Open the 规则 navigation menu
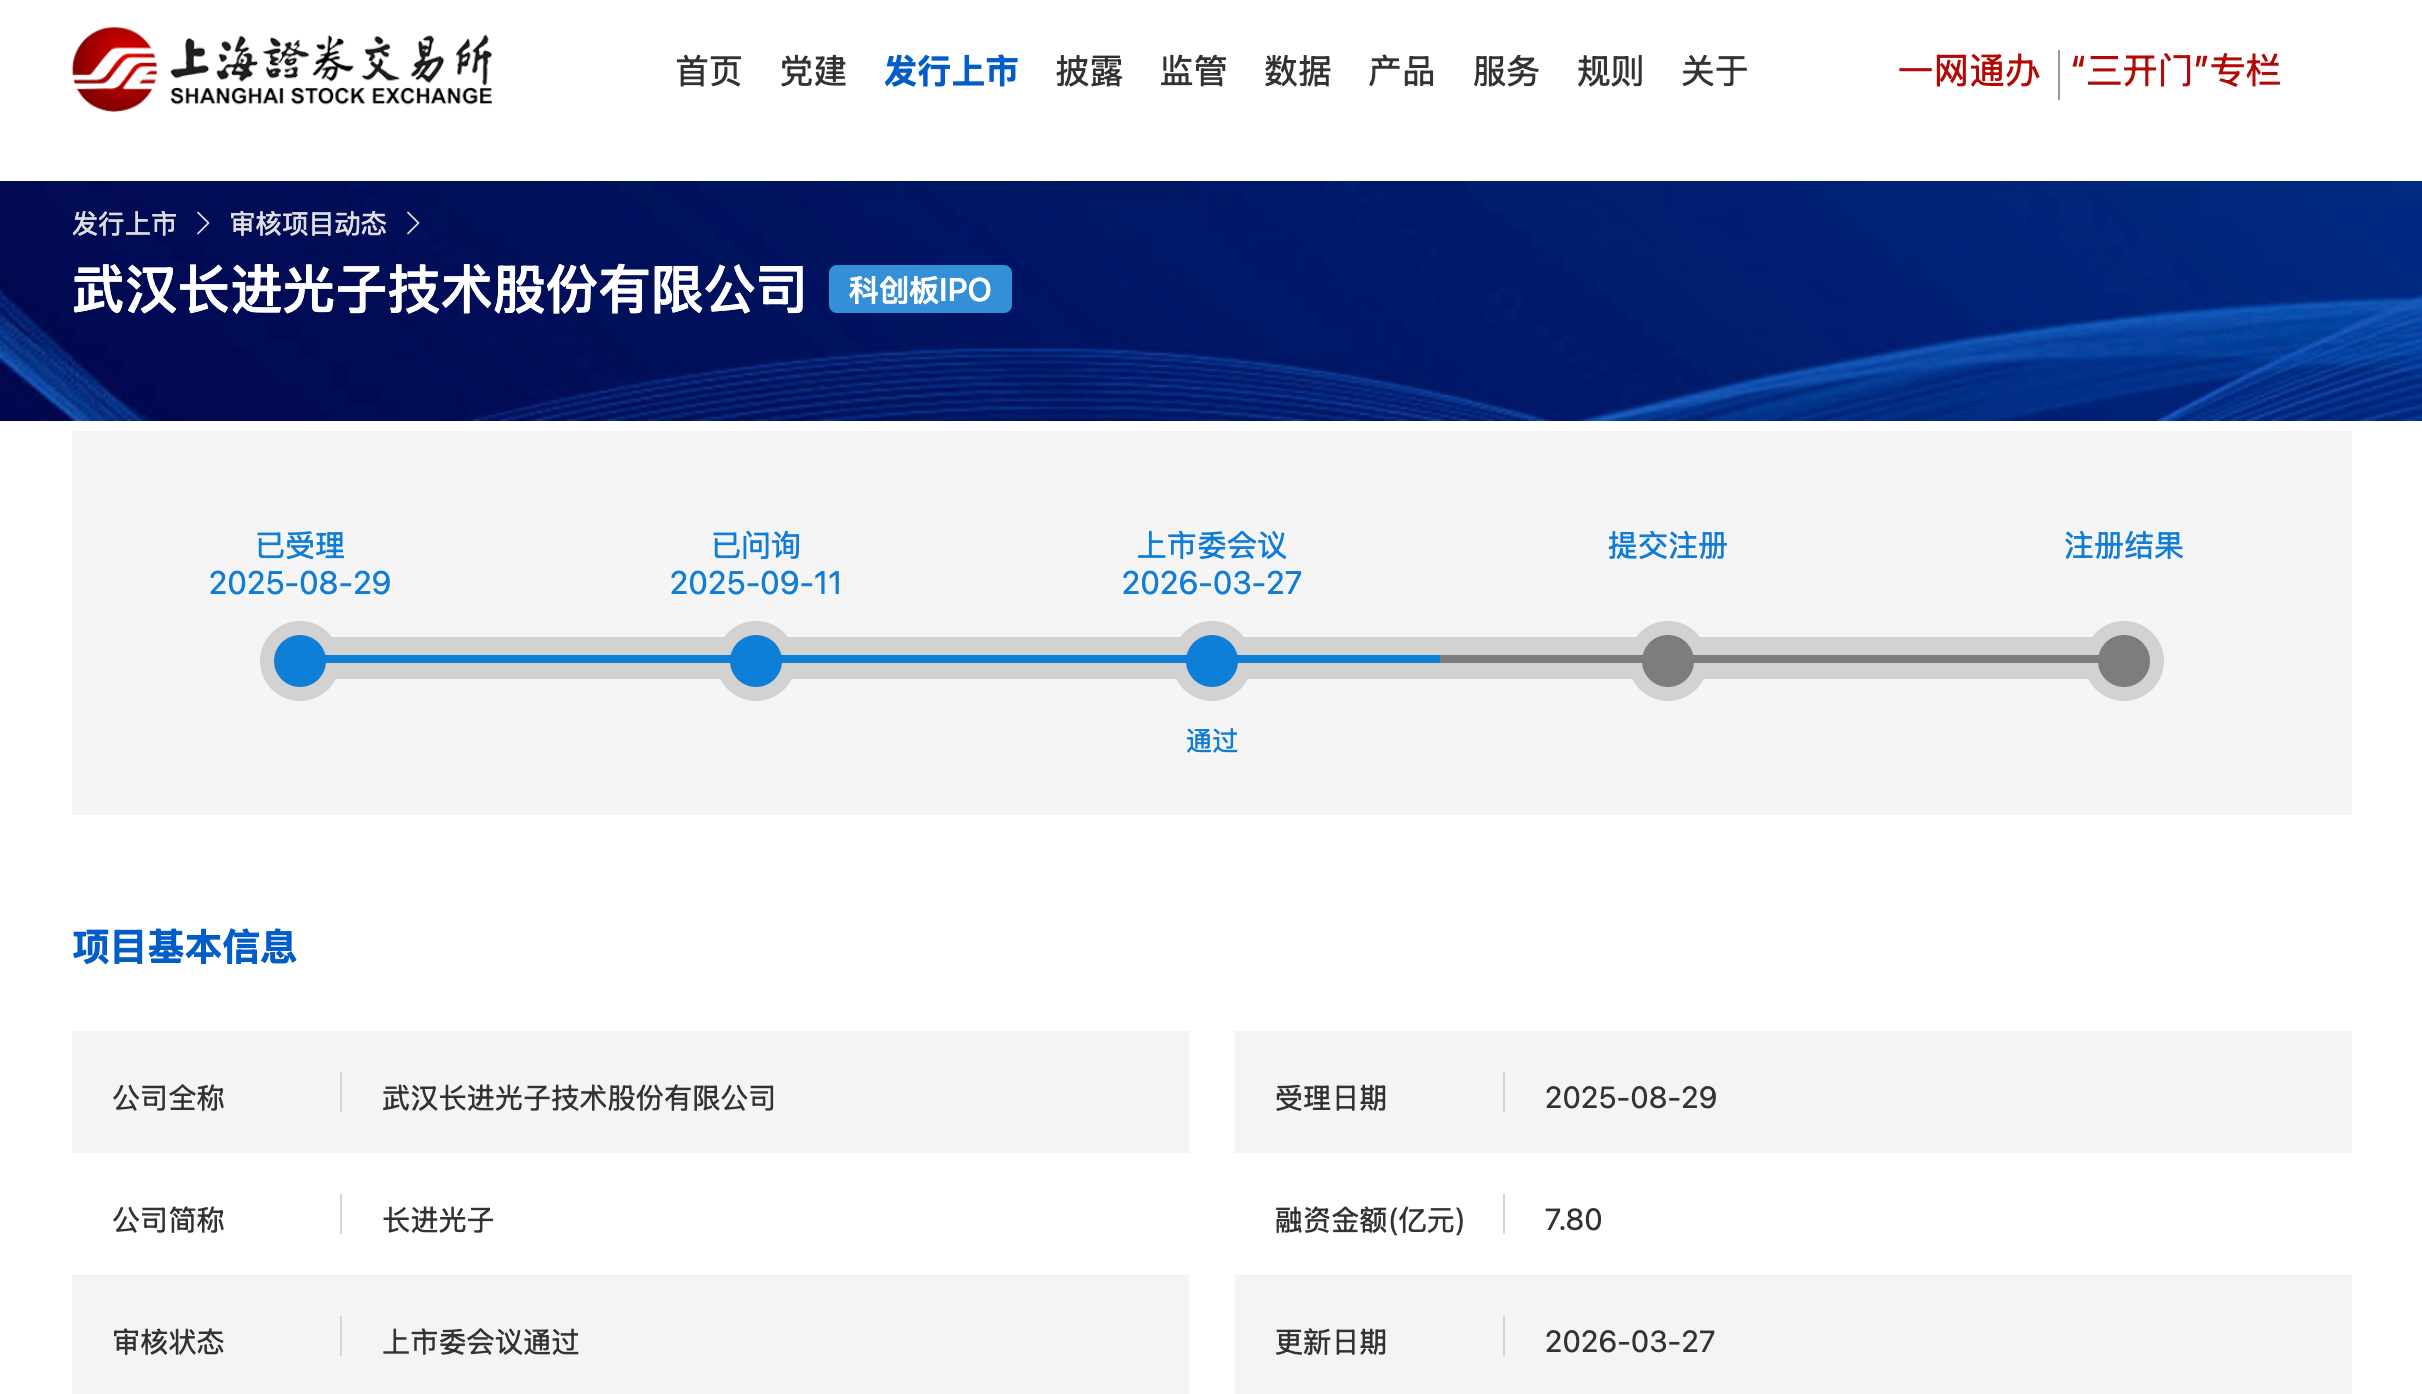Screen dimensions: 2422x1394 click(1609, 71)
